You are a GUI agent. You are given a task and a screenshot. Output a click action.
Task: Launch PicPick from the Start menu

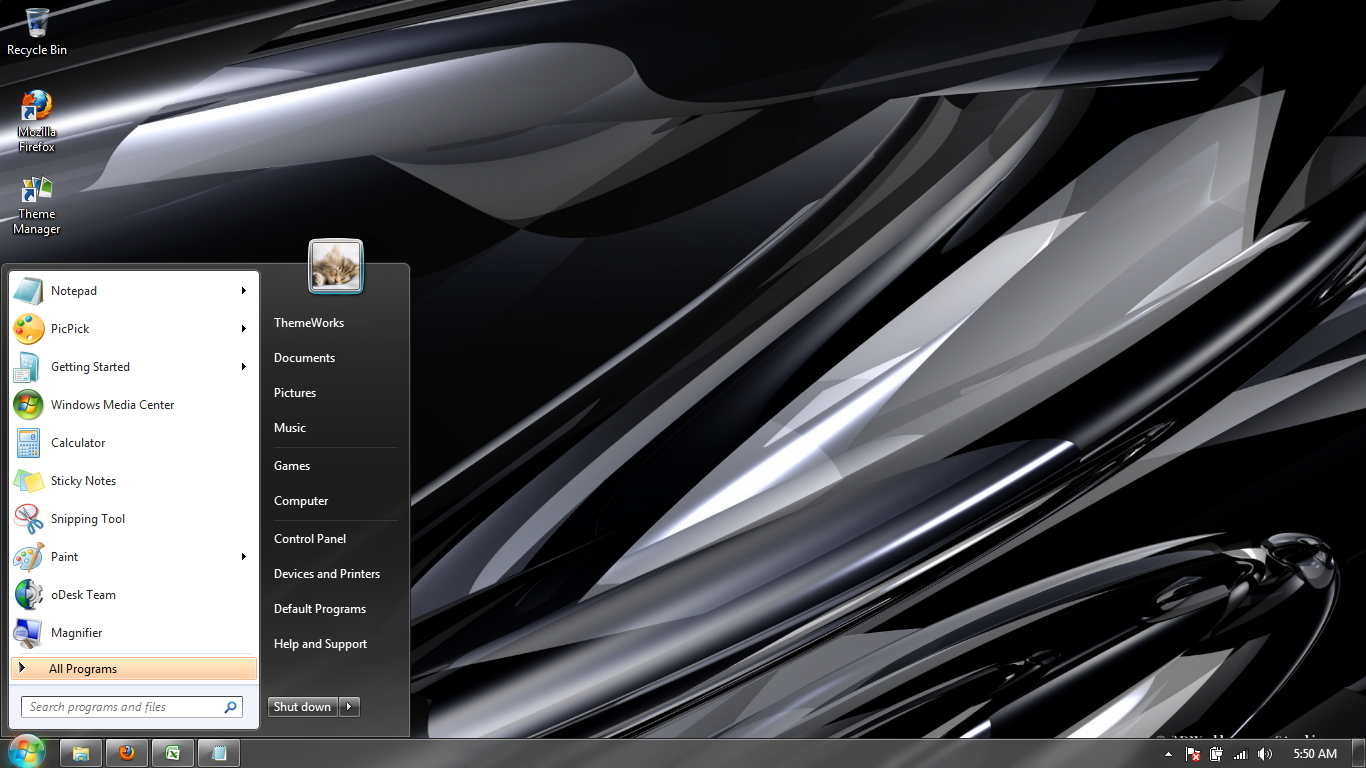click(134, 329)
